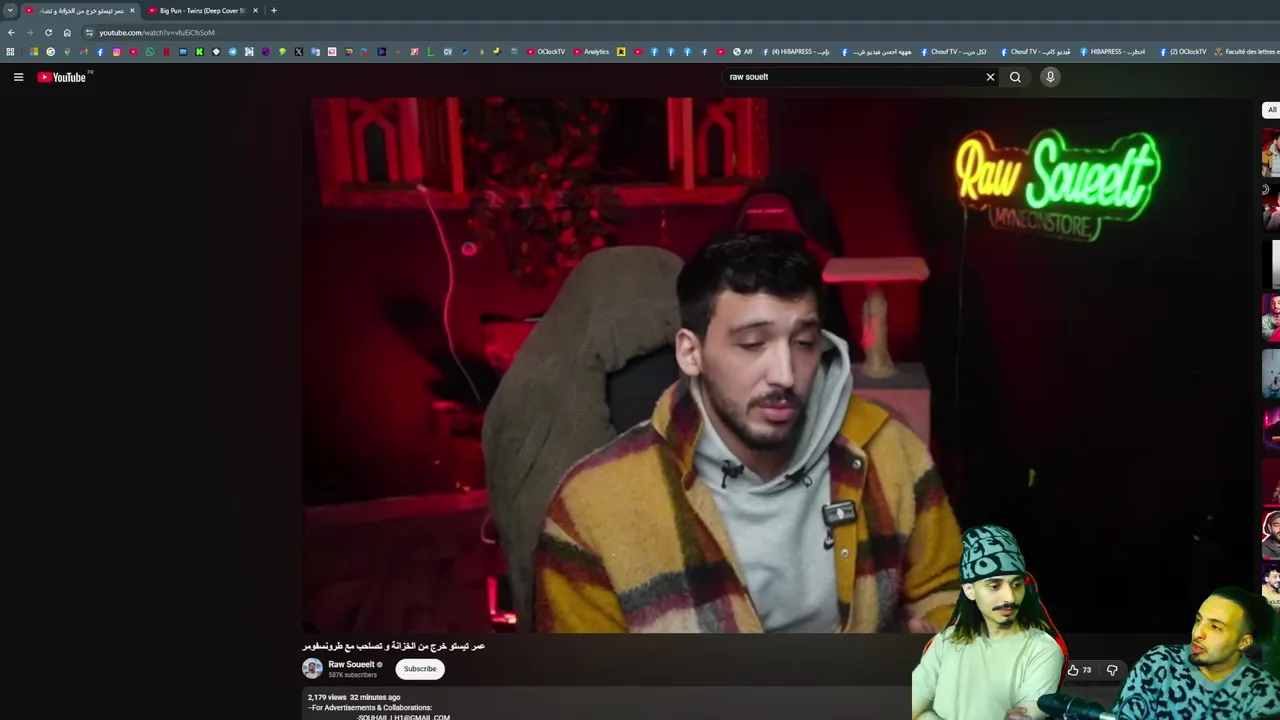Close the active YouTube video tab
Viewport: 1280px width, 720px height.
click(x=132, y=11)
